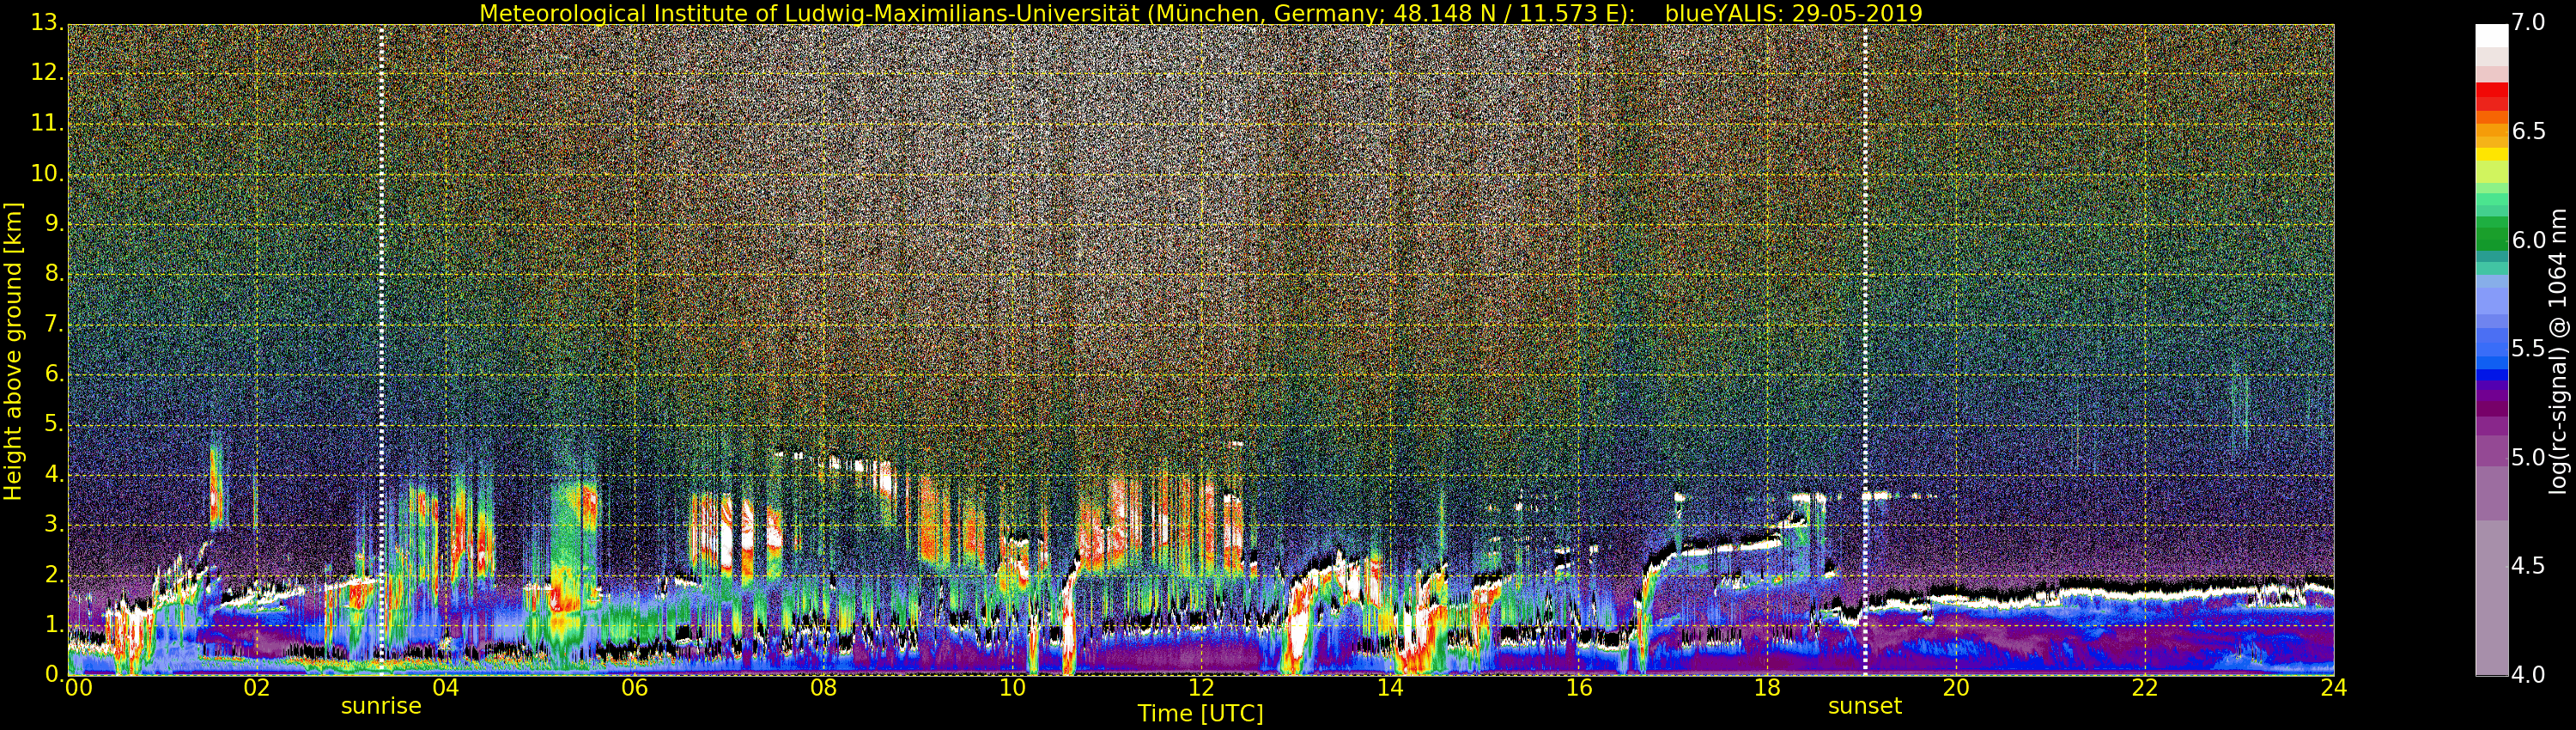Click the '24' time tick label

pyautogui.click(x=2334, y=687)
